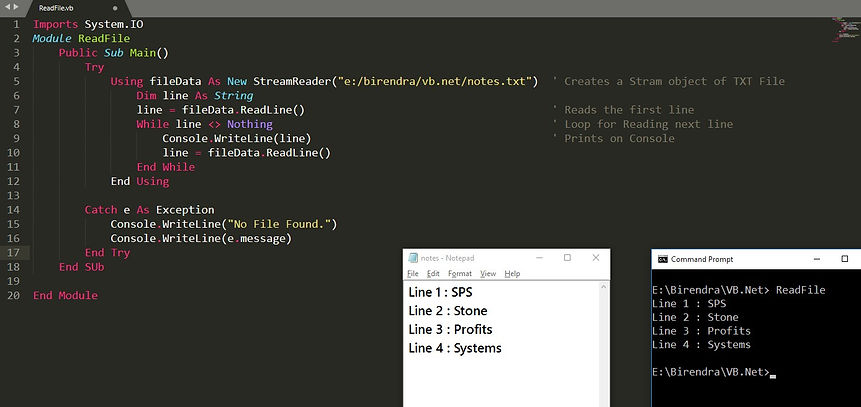Go to previous tab with left arrow
Screen dimensions: 861x407
pos(7,7)
